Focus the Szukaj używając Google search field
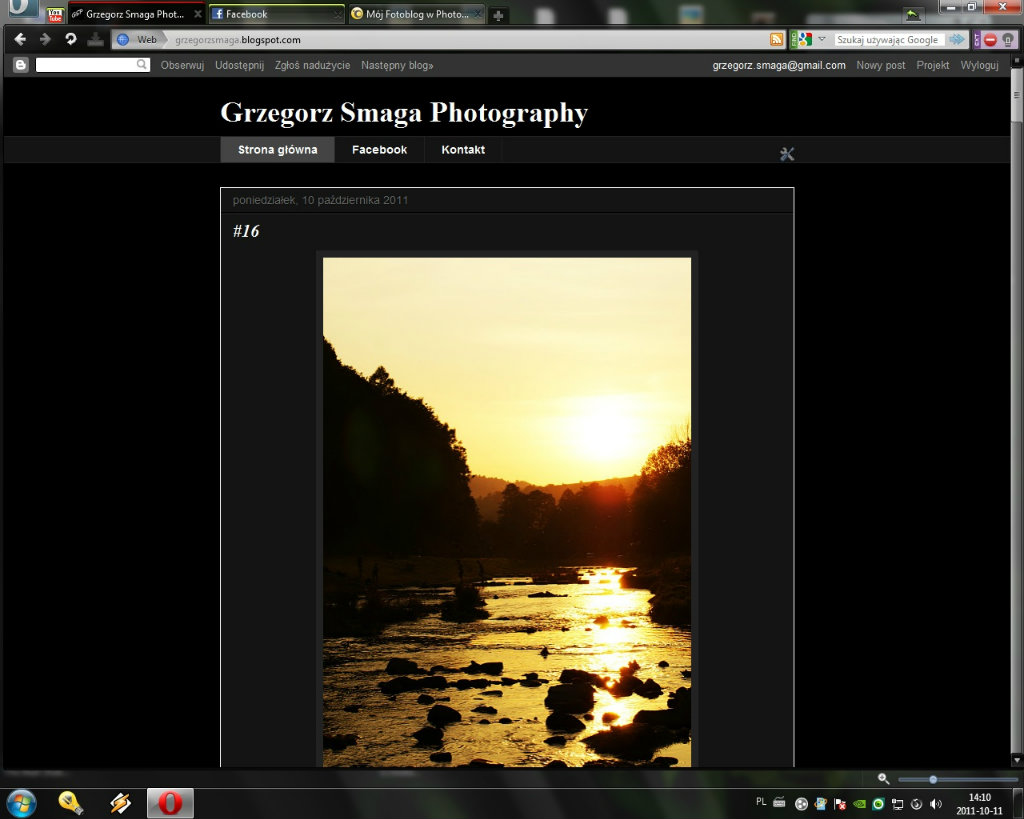The width and height of the screenshot is (1024, 819). pos(888,40)
